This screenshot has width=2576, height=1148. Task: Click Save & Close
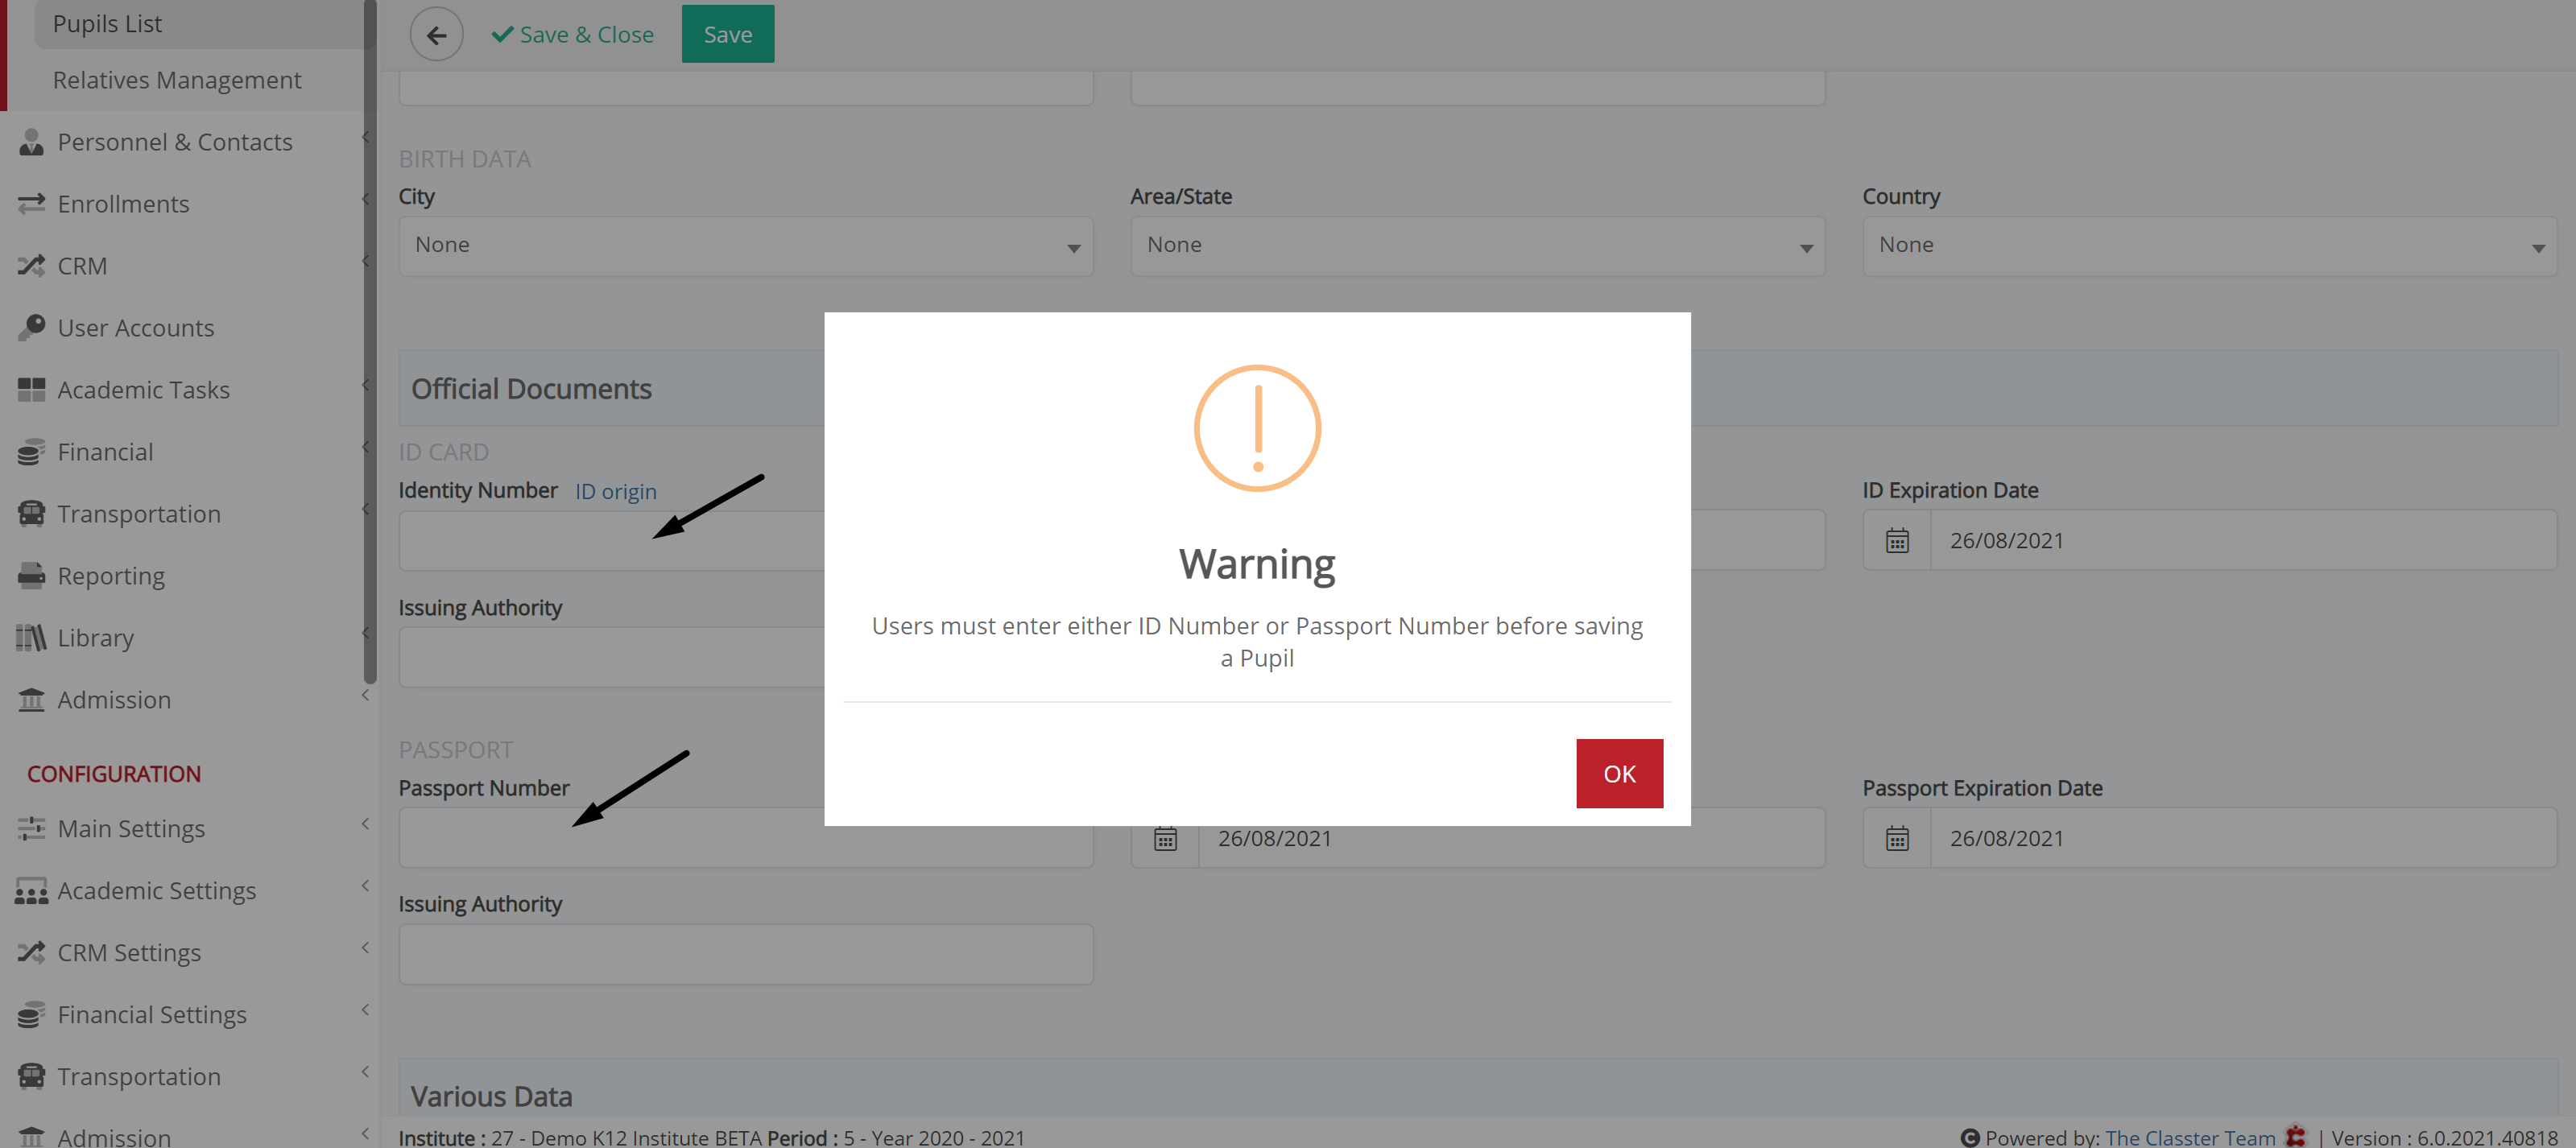[x=573, y=35]
